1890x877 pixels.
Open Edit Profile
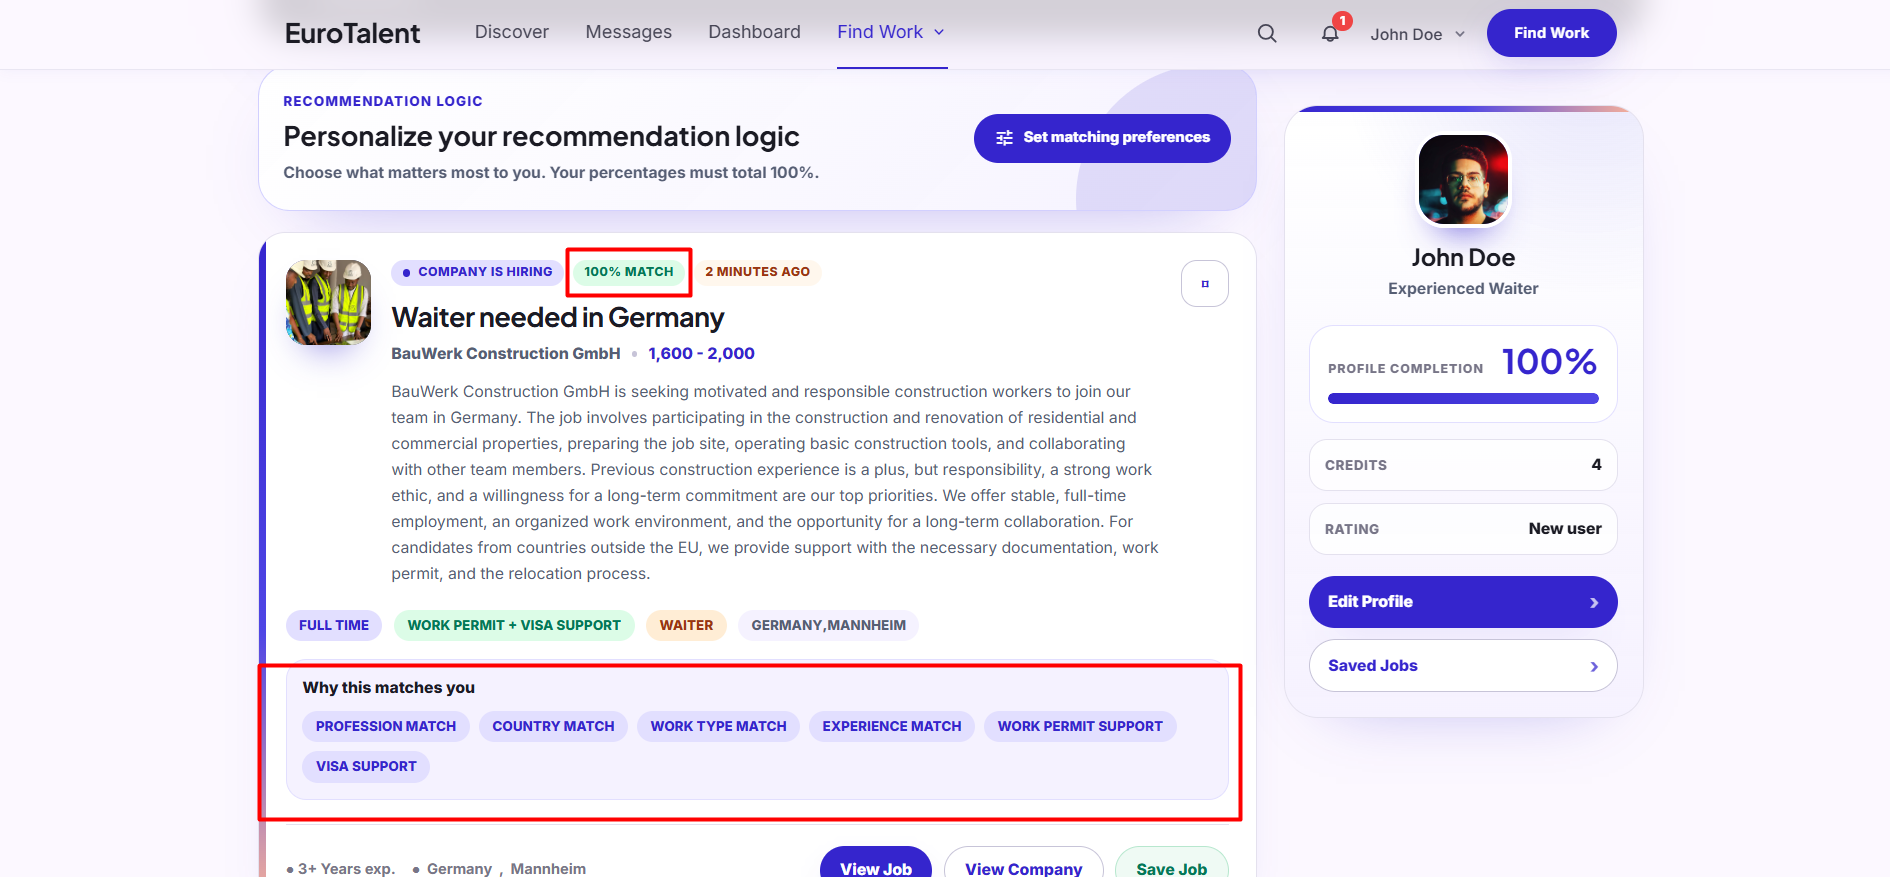point(1463,602)
